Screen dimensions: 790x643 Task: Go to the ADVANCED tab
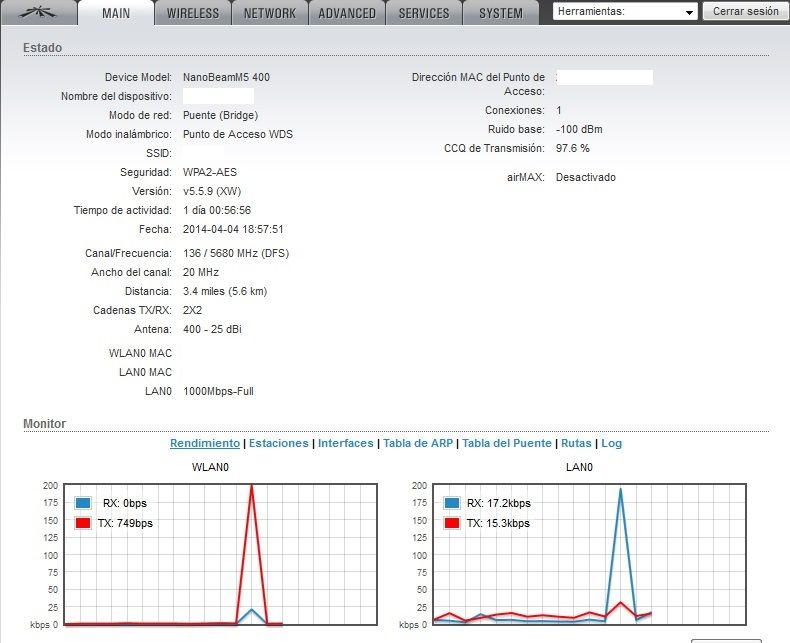pos(347,13)
